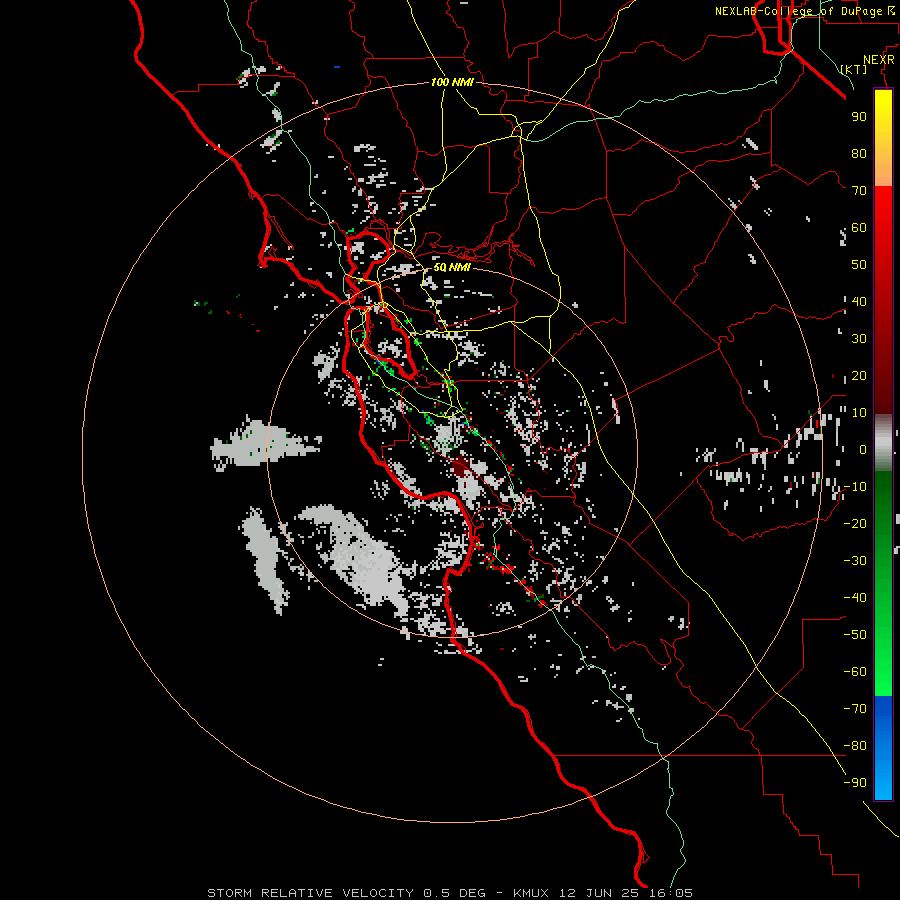
Task: Click the 50 value on velocity scale
Action: click(859, 265)
